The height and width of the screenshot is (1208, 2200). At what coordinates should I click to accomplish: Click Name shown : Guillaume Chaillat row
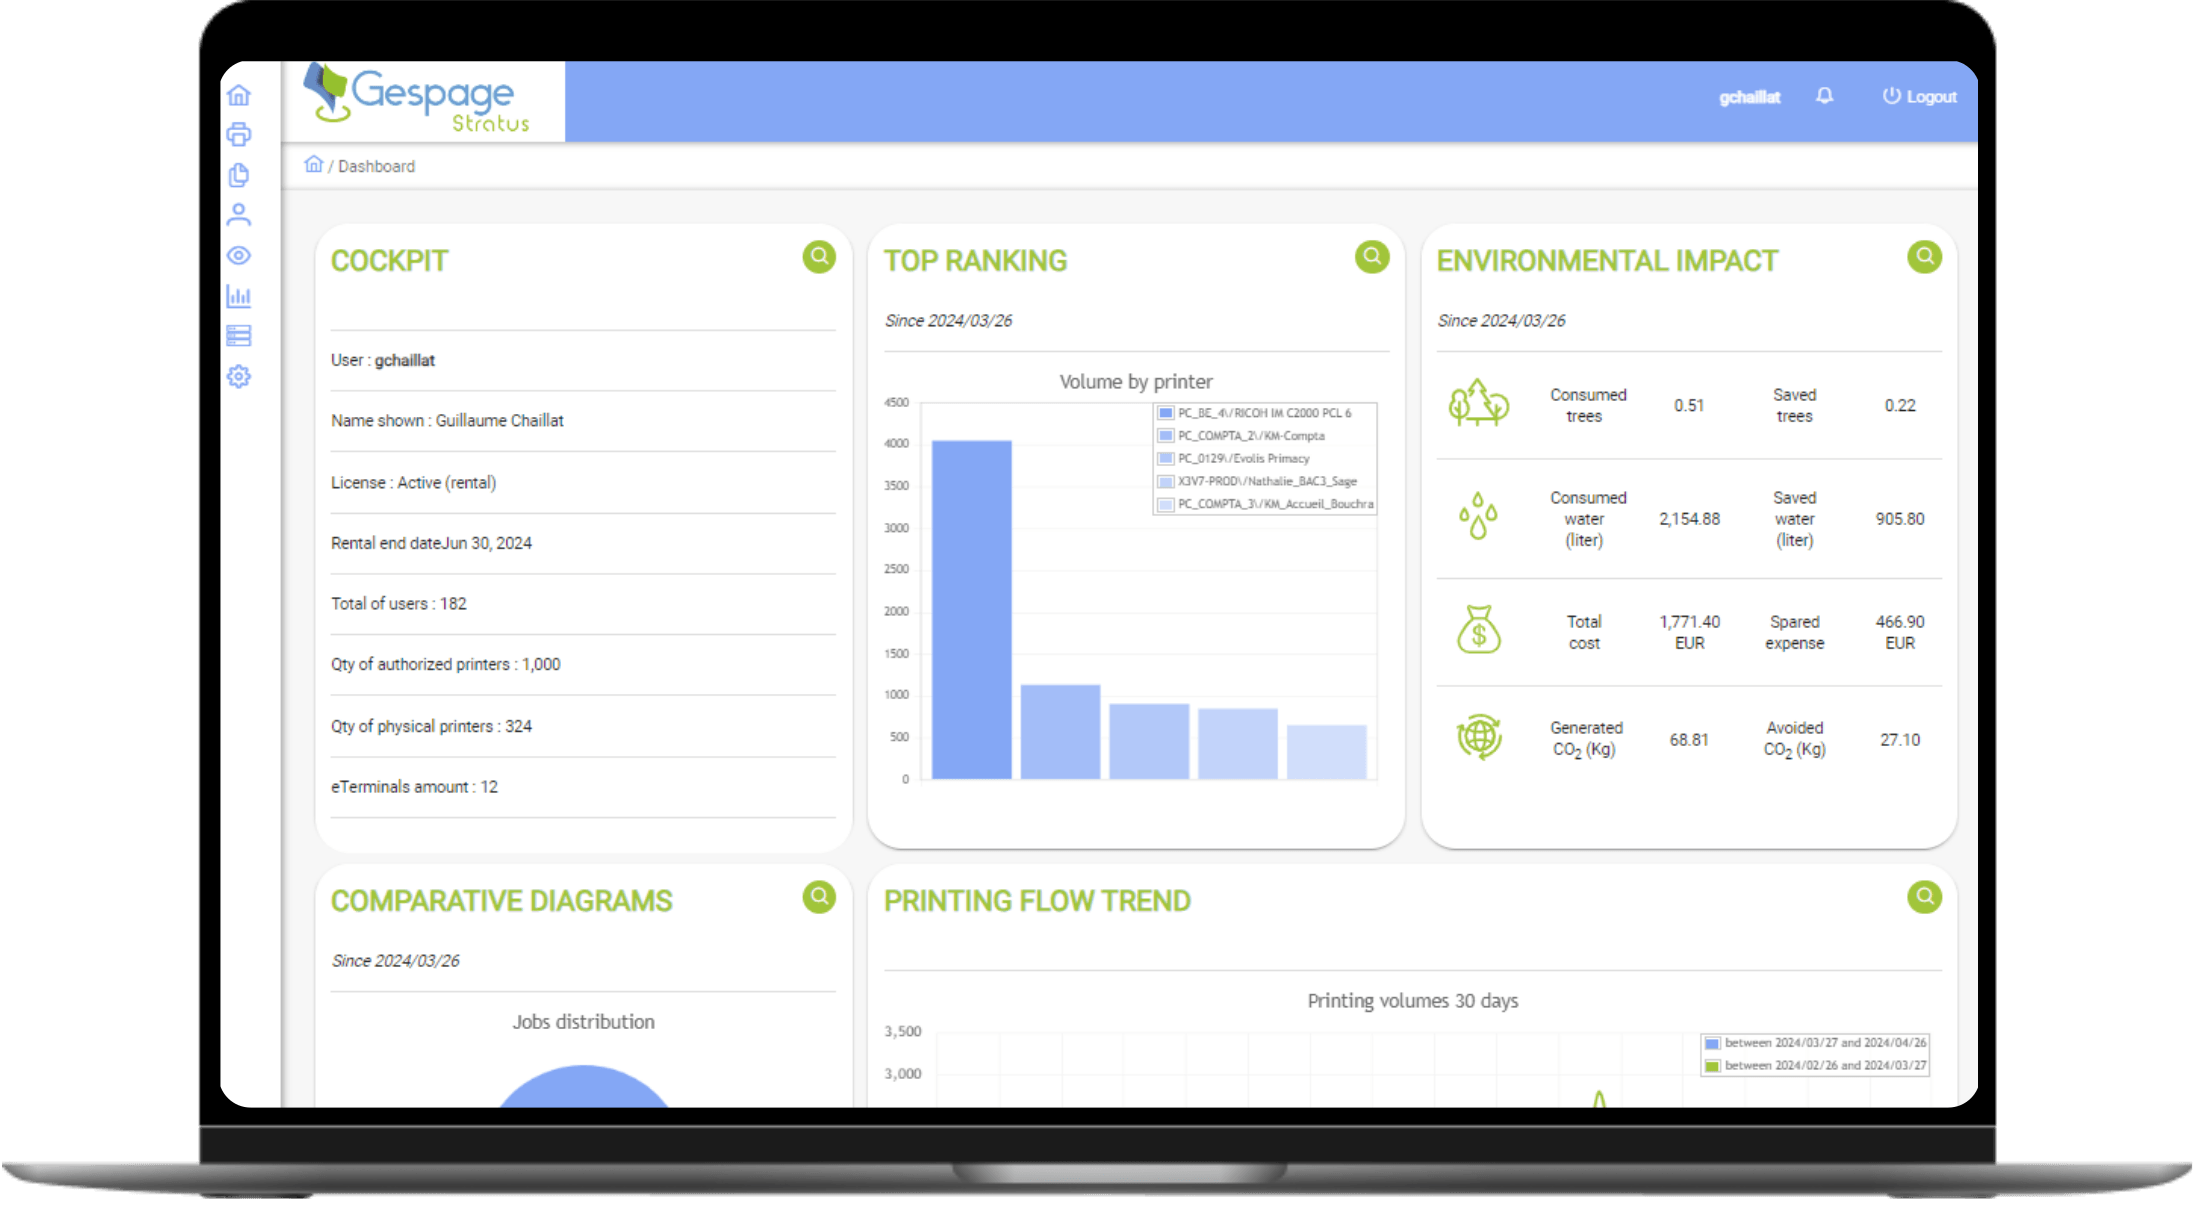coord(583,421)
